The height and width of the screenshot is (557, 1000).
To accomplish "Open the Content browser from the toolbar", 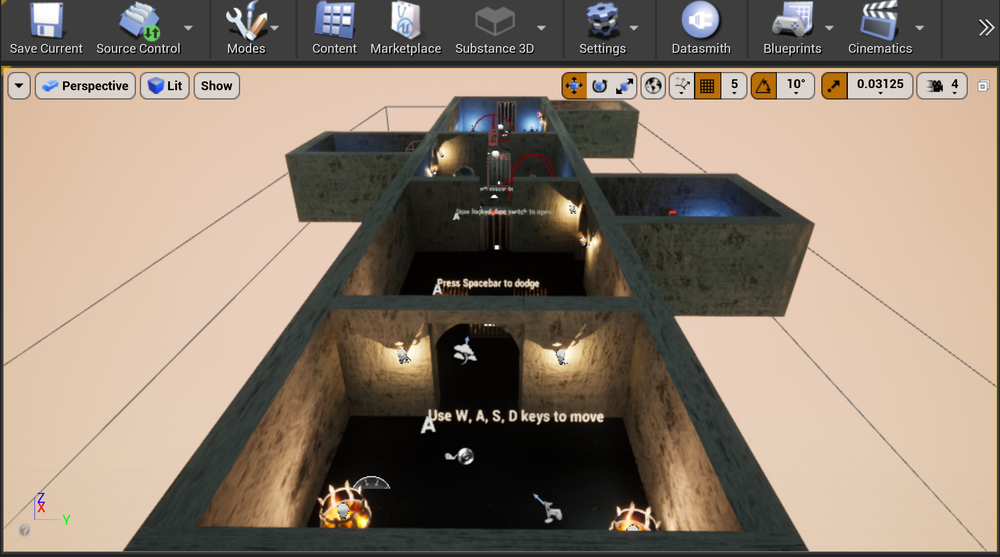I will click(x=334, y=21).
